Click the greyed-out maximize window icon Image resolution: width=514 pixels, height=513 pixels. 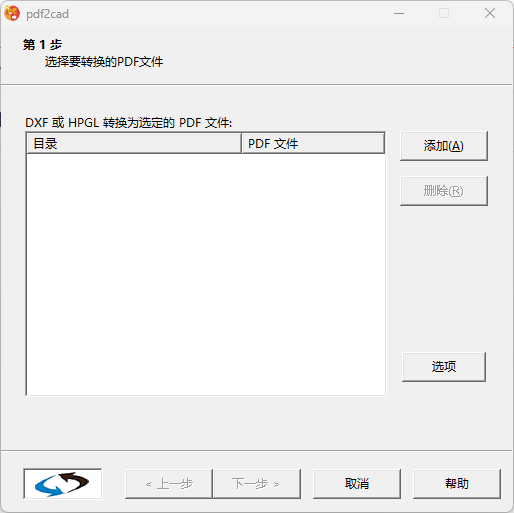(444, 13)
